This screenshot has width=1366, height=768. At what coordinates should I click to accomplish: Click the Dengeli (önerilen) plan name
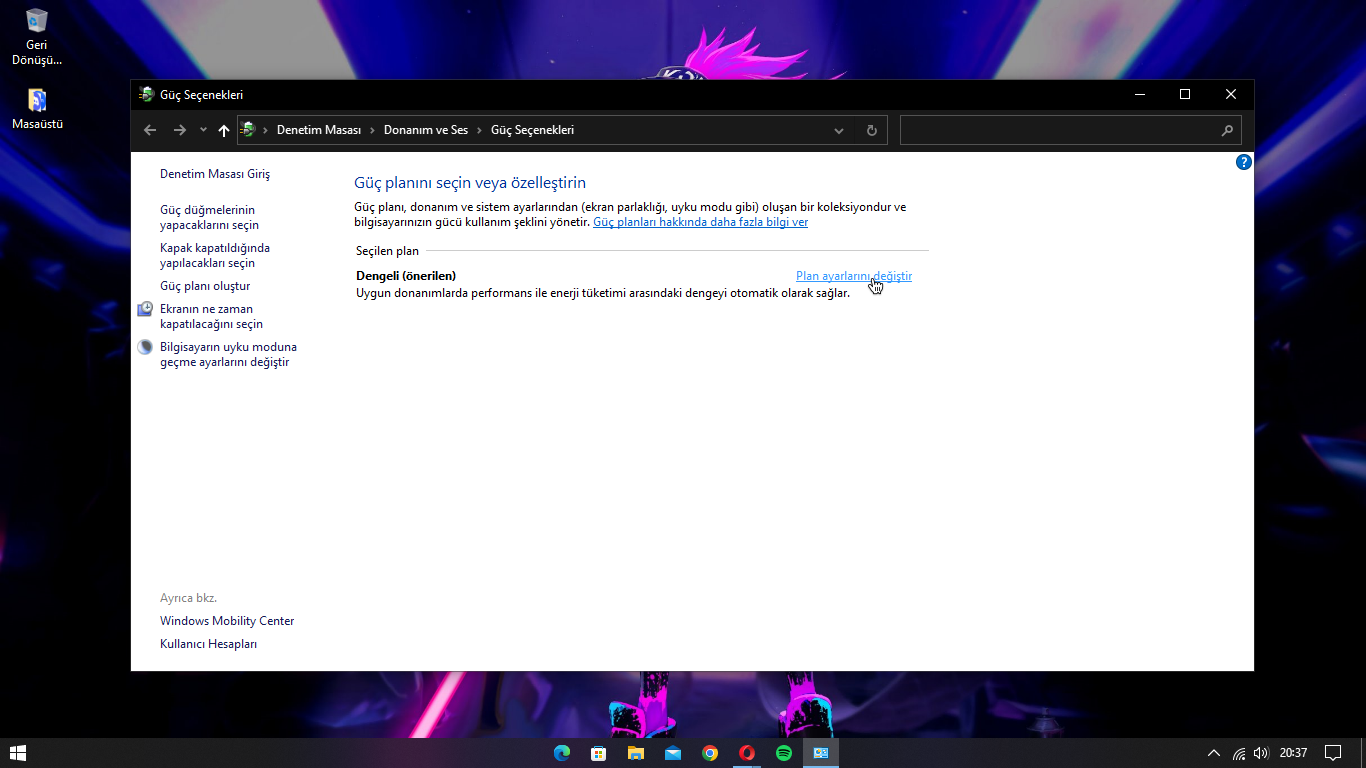coord(406,276)
